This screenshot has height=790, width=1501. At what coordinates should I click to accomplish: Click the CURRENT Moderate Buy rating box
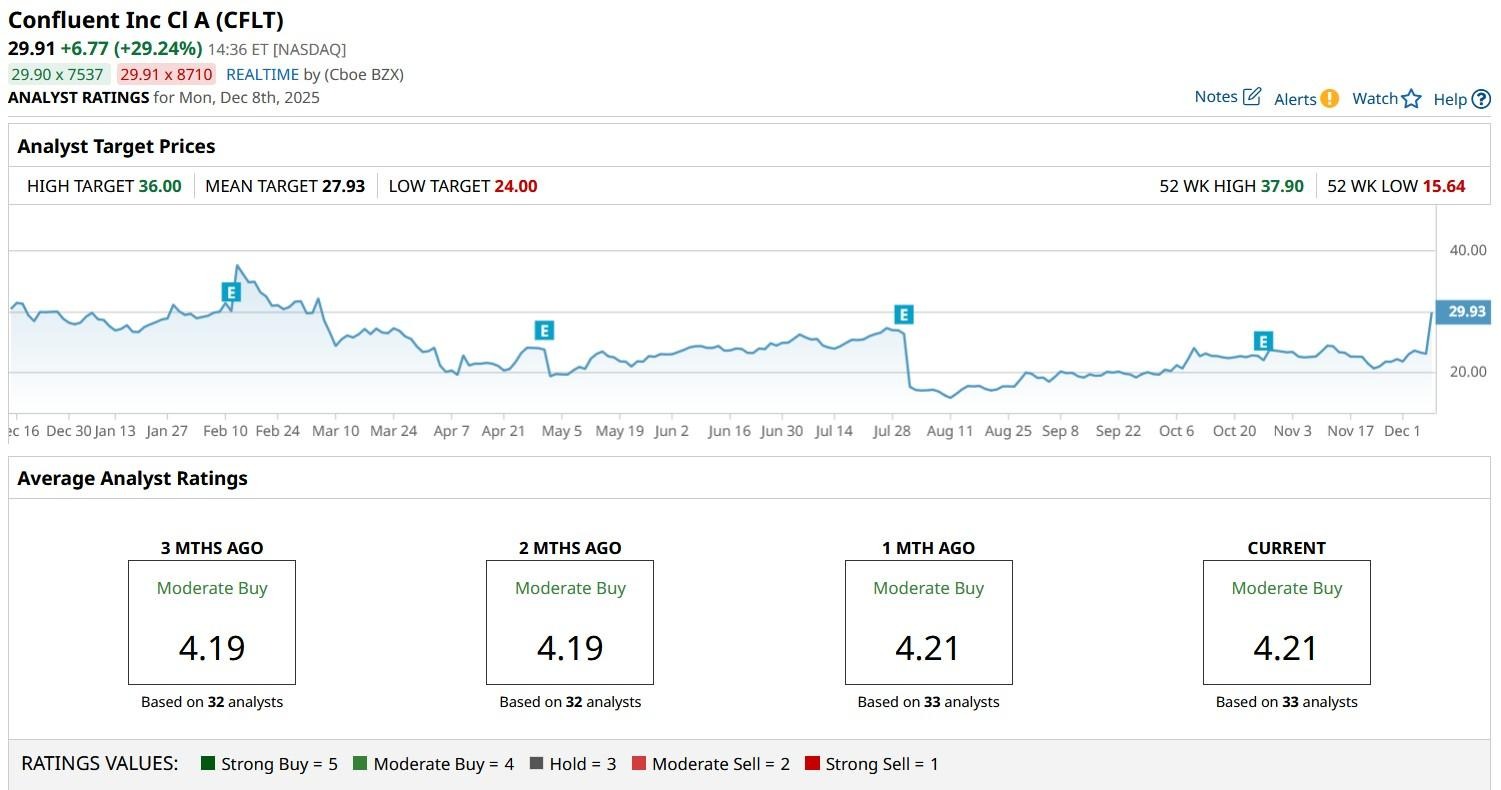[1286, 622]
